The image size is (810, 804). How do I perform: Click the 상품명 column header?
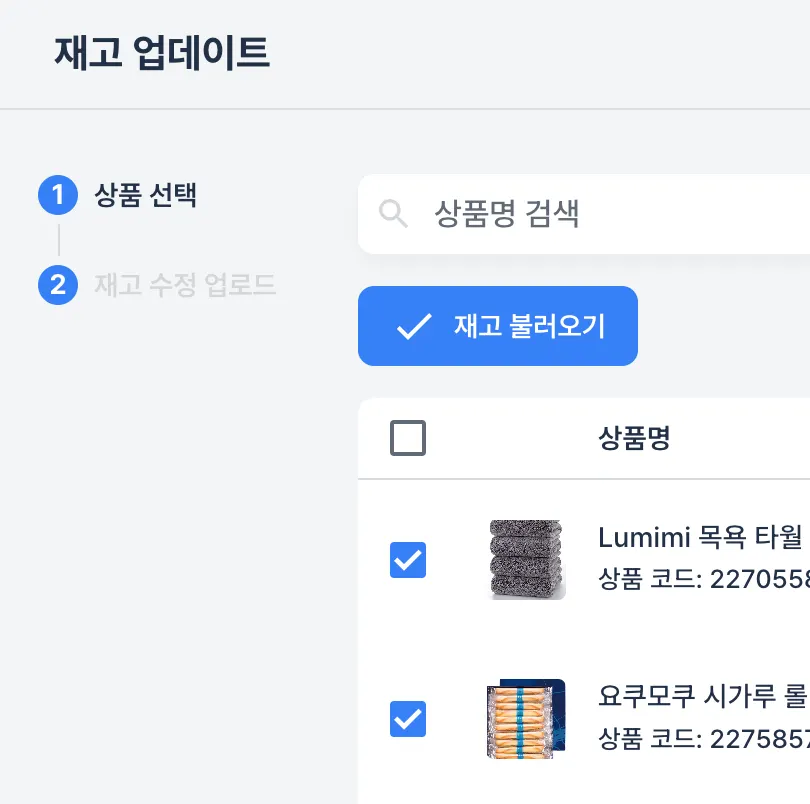pos(634,438)
